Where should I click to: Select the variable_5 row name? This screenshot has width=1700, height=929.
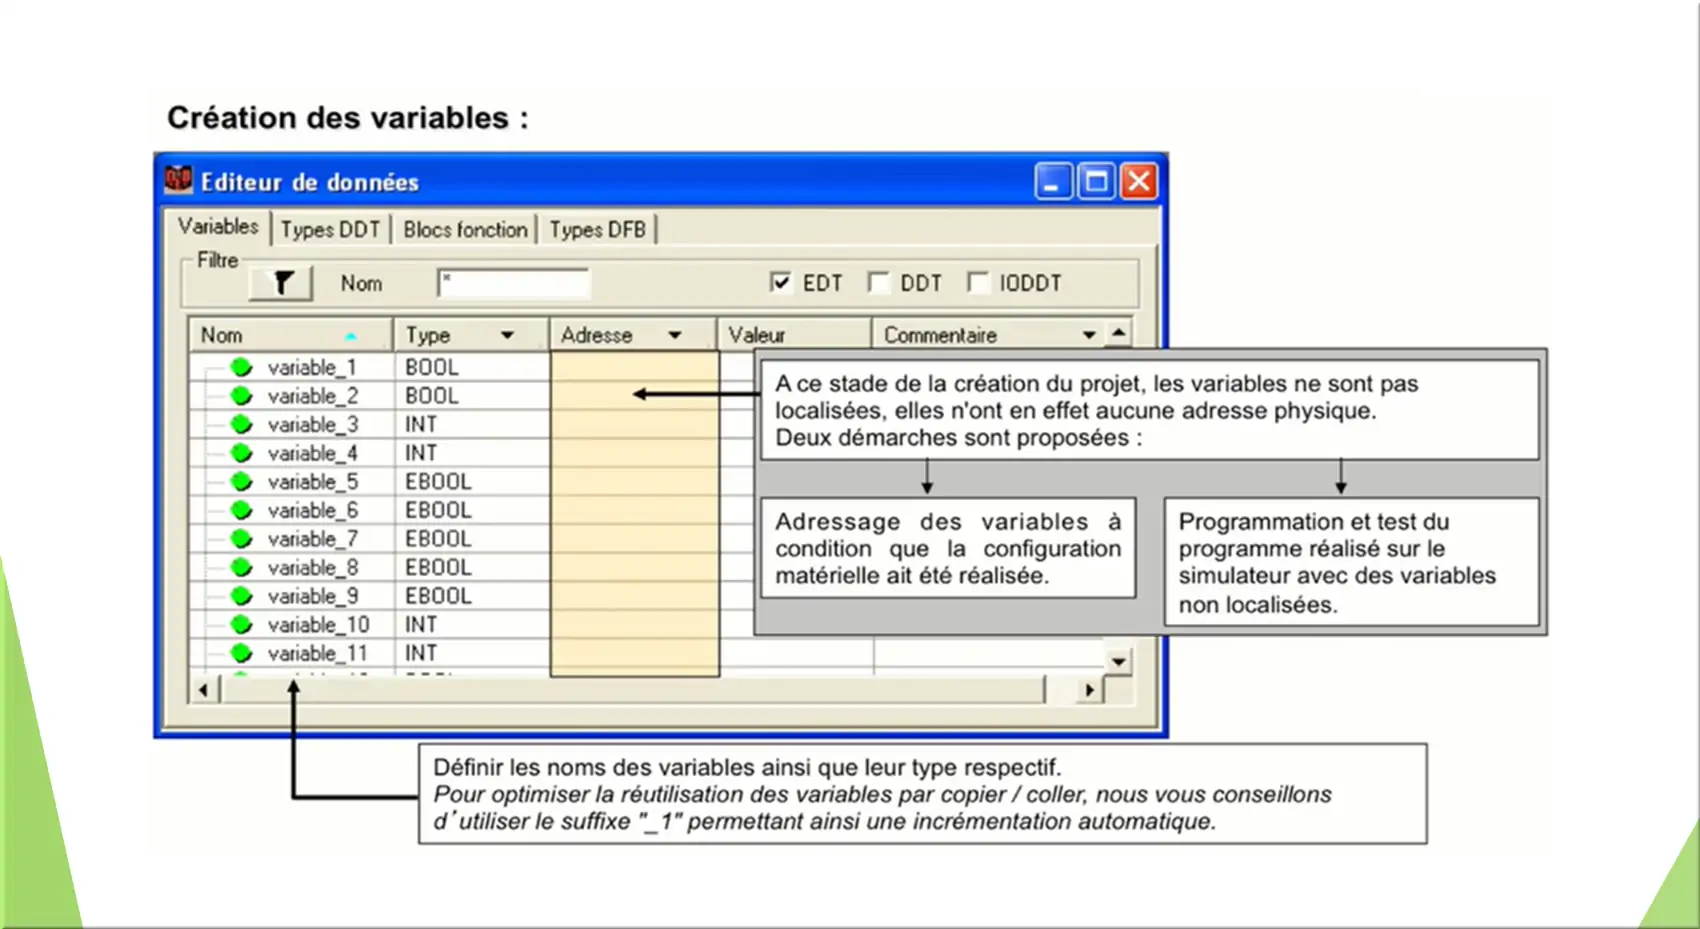point(312,482)
